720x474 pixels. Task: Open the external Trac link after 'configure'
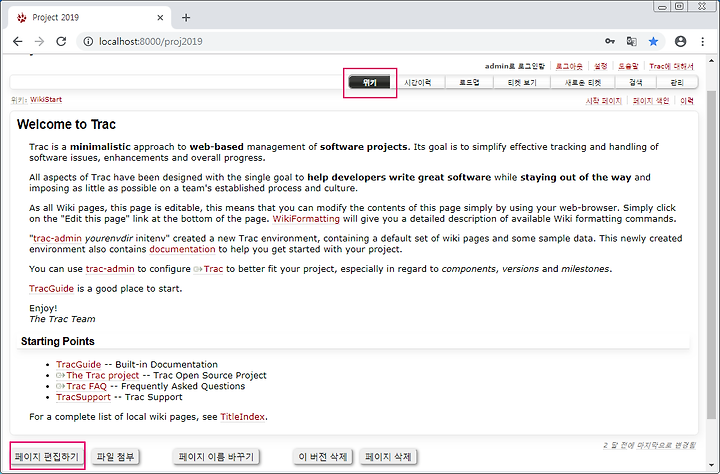pyautogui.click(x=208, y=269)
